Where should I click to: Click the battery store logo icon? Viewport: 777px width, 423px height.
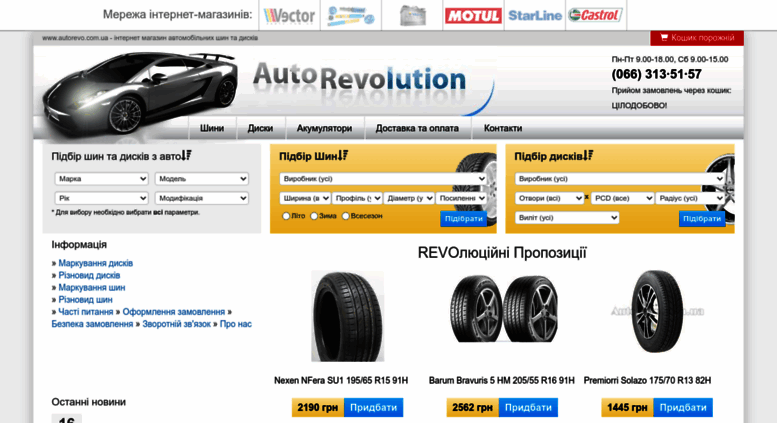pyautogui.click(x=412, y=15)
